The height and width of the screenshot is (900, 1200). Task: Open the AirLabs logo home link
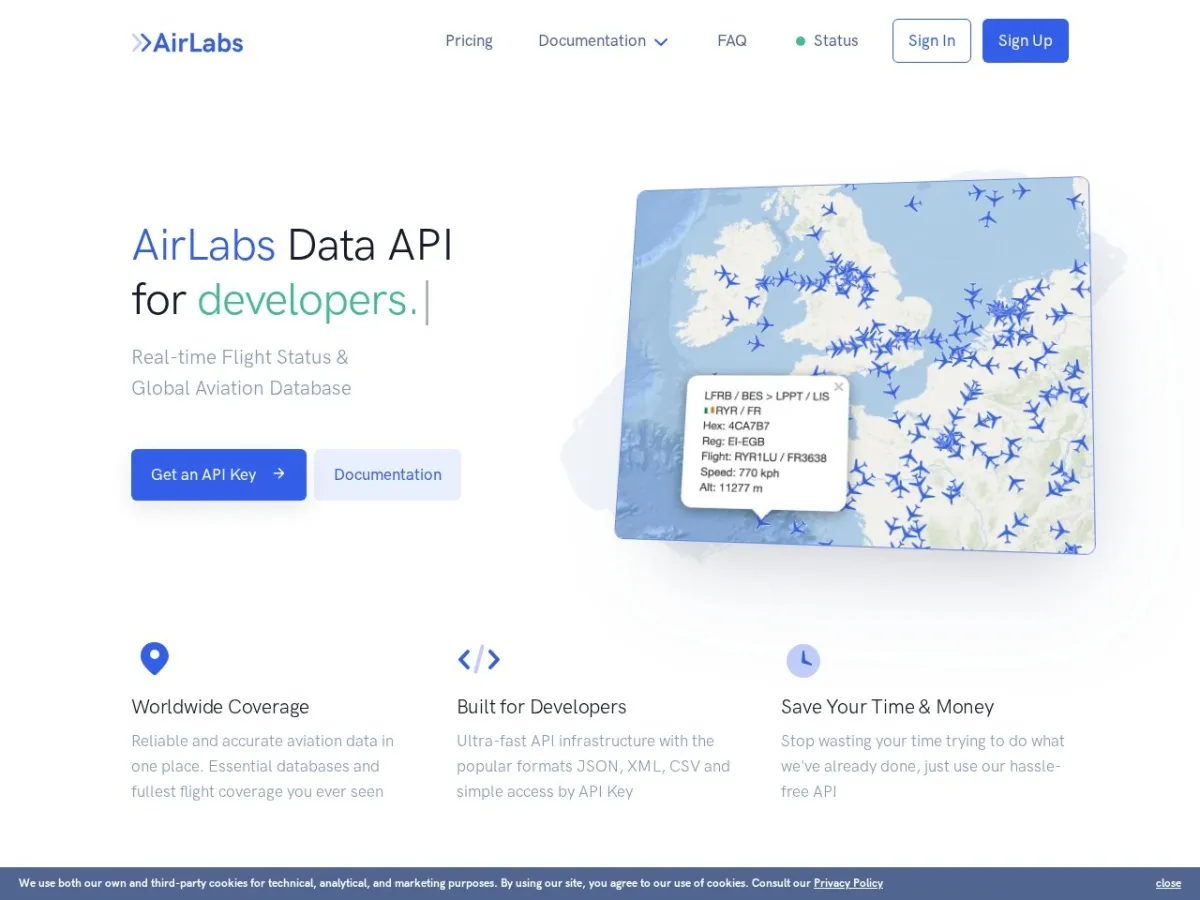click(x=187, y=42)
